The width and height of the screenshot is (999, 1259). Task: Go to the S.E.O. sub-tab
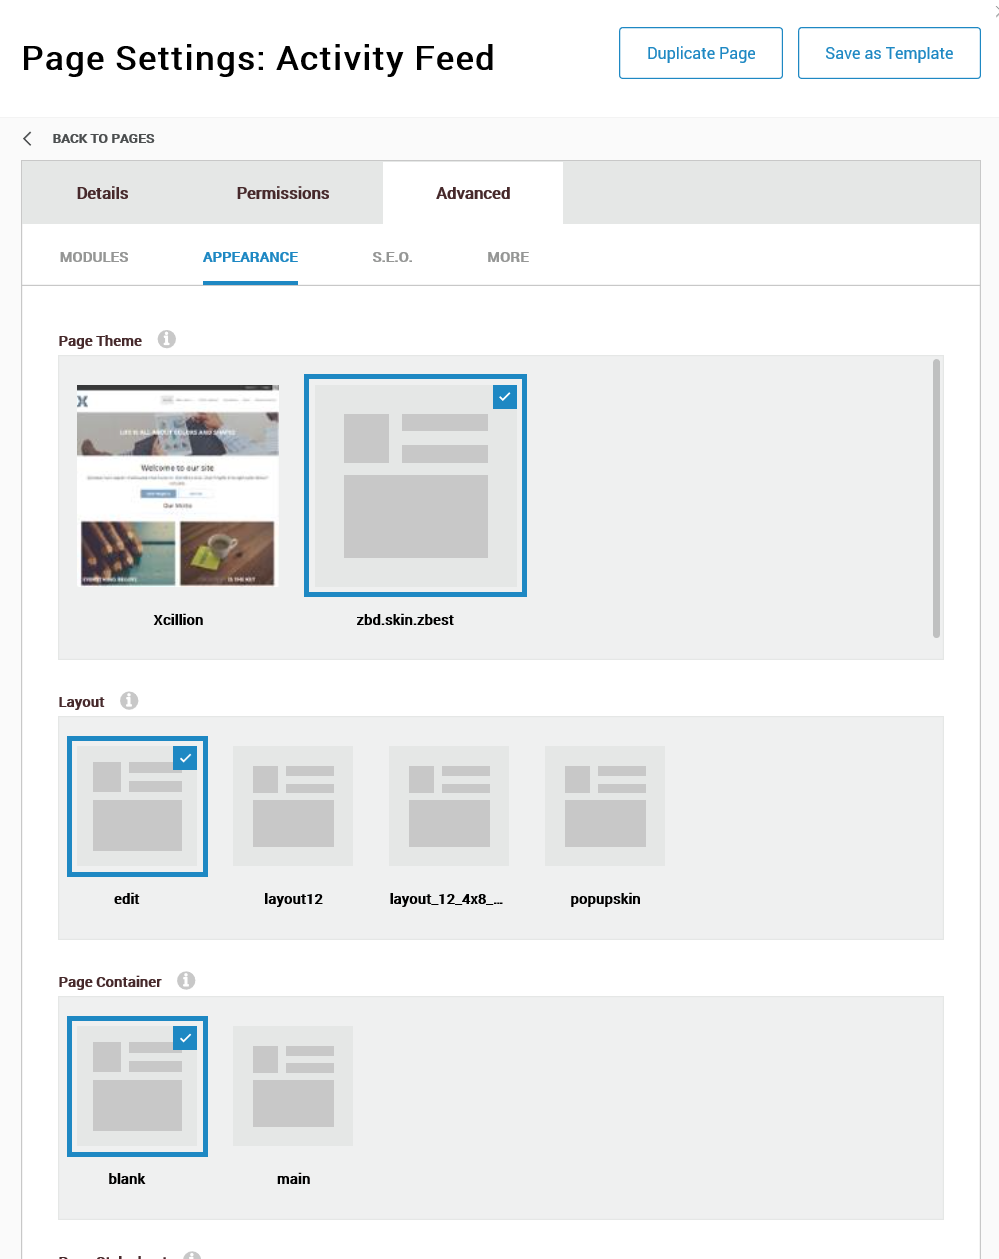click(392, 257)
